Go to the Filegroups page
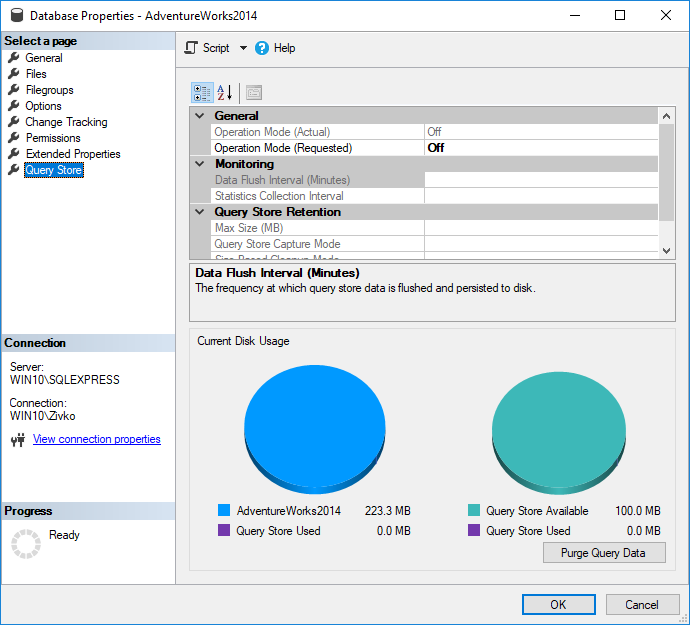 (x=49, y=90)
